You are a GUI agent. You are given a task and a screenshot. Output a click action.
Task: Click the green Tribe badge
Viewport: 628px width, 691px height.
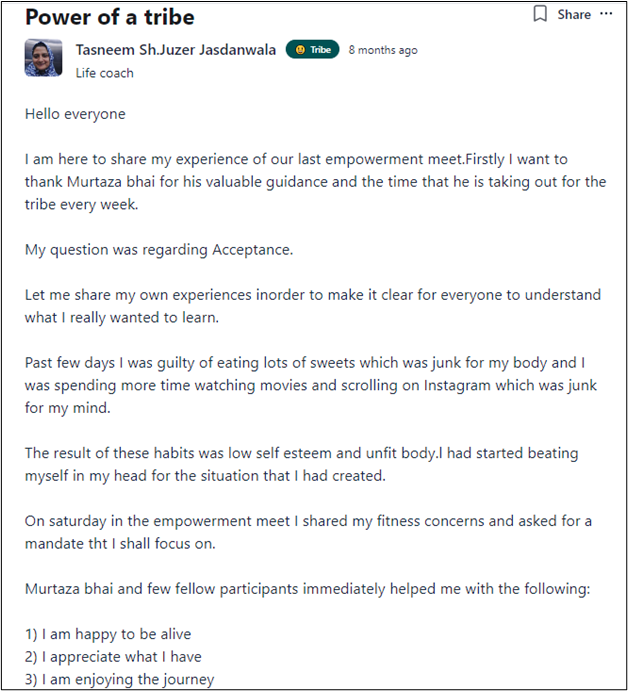pyautogui.click(x=312, y=50)
